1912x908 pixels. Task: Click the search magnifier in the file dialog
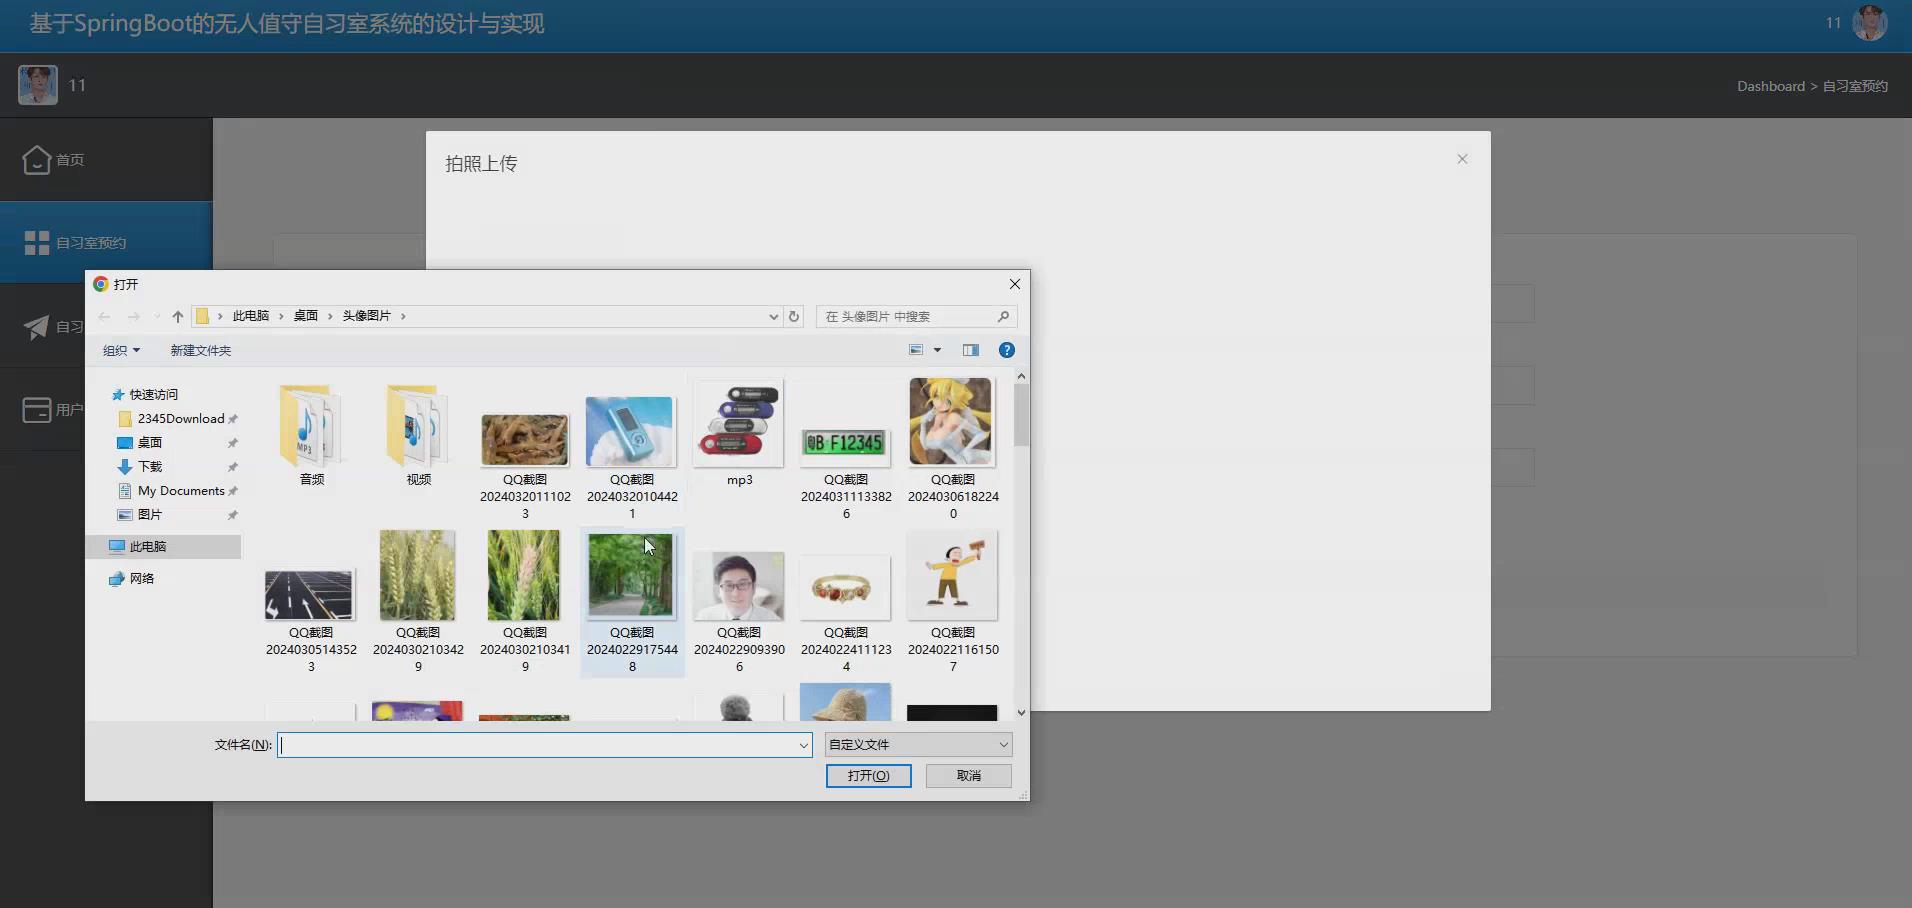(1003, 317)
